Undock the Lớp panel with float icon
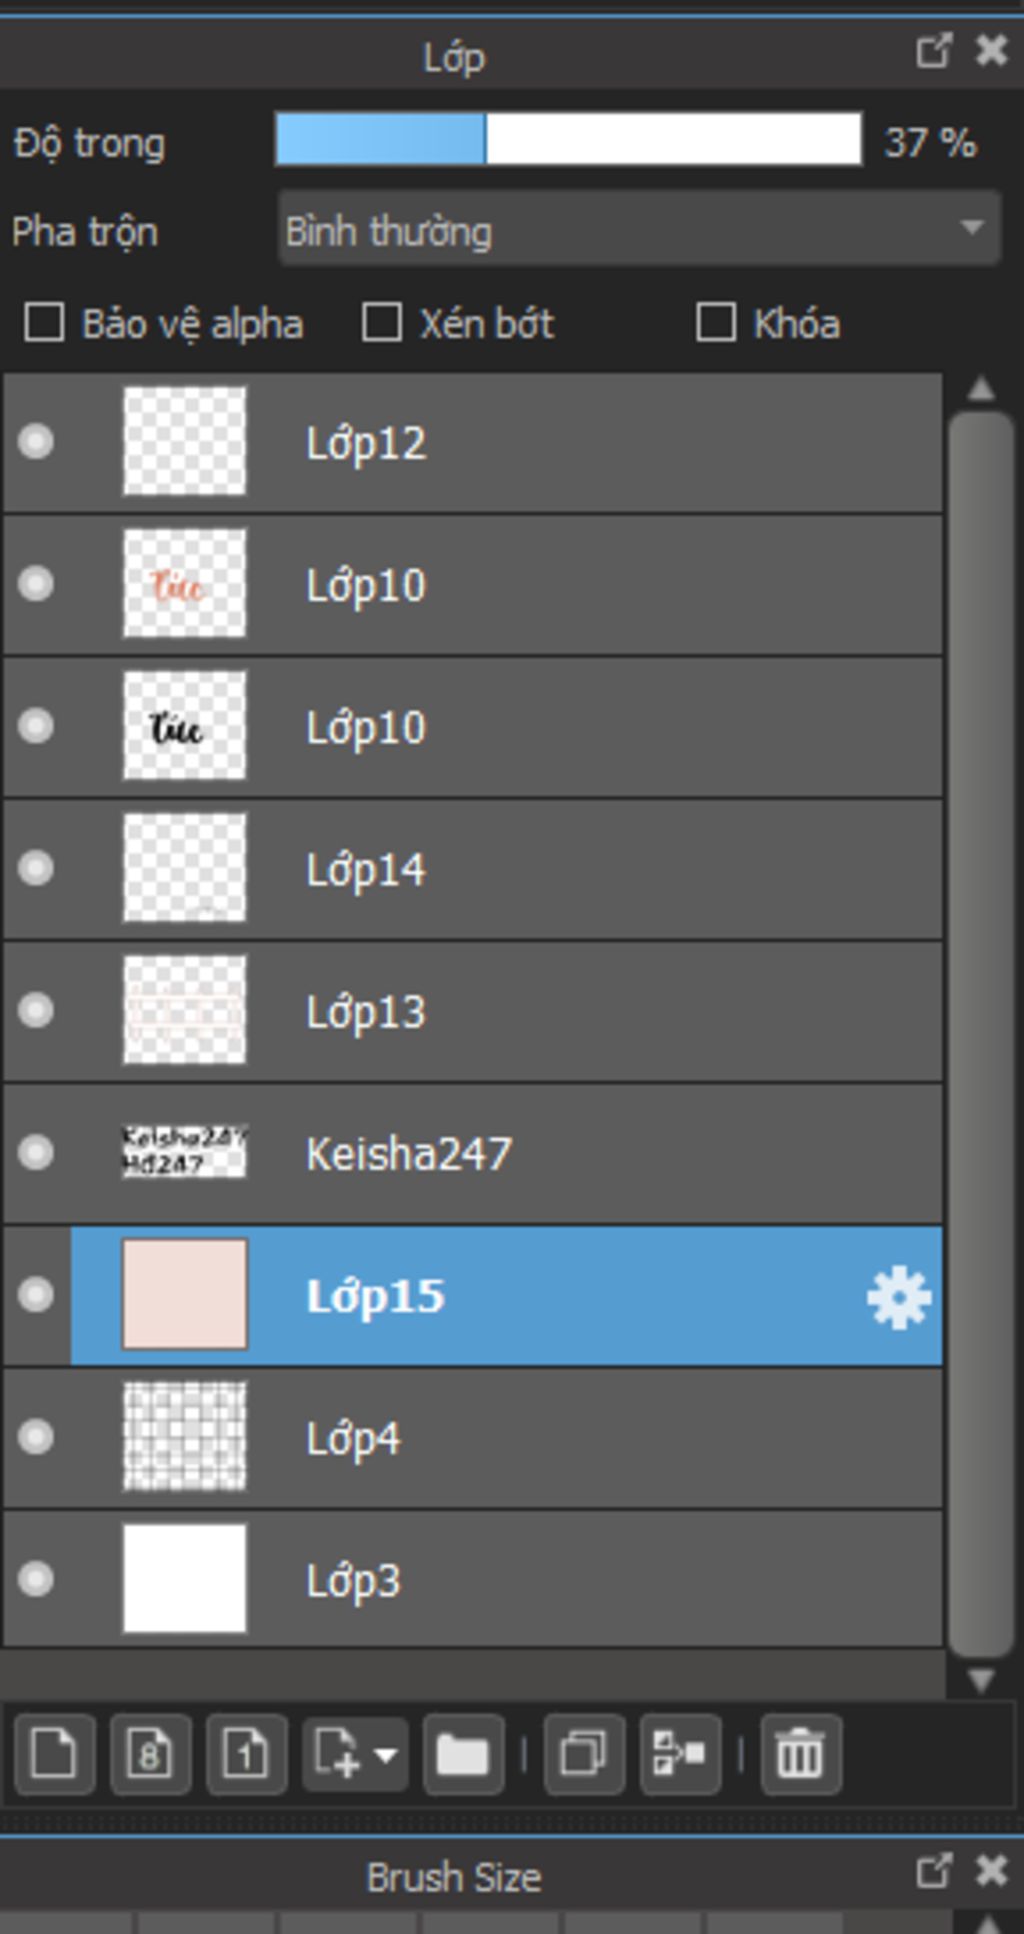1024x1934 pixels. tap(933, 51)
